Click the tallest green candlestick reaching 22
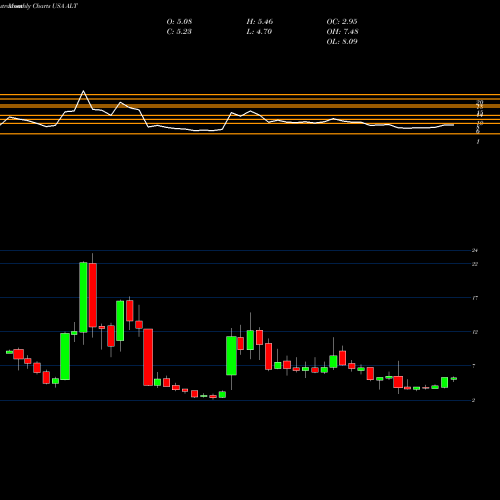500x500 pixels. pyautogui.click(x=83, y=297)
